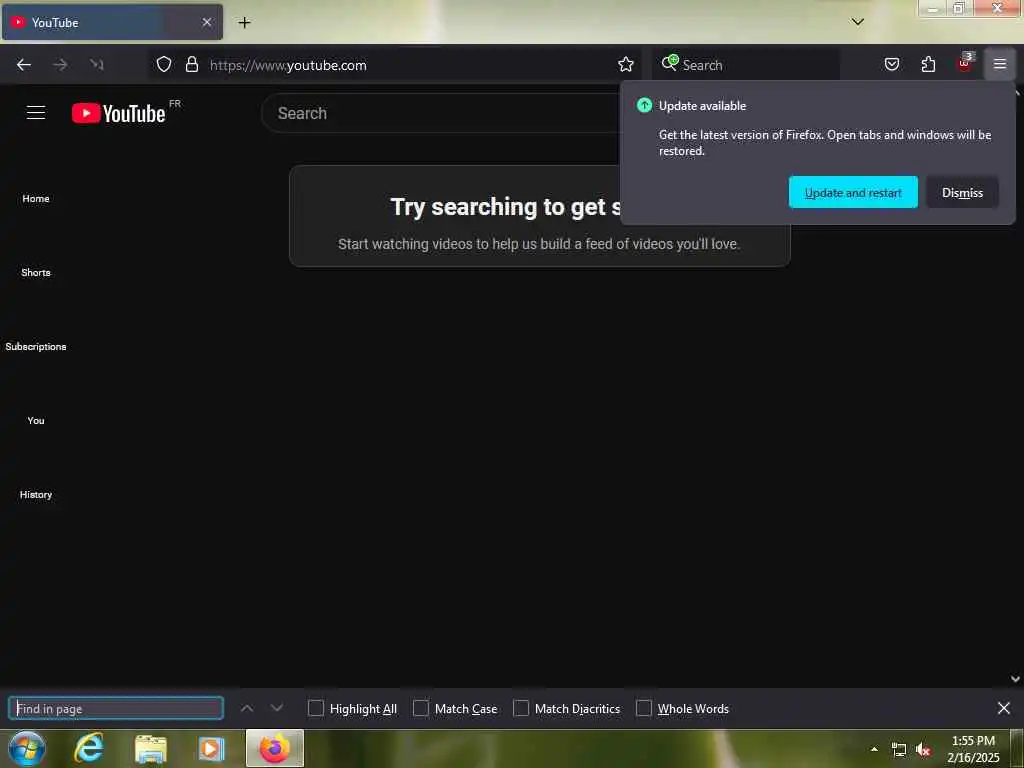Screen dimensions: 1024x768
Task: Click the YouTube search field
Action: (441, 113)
